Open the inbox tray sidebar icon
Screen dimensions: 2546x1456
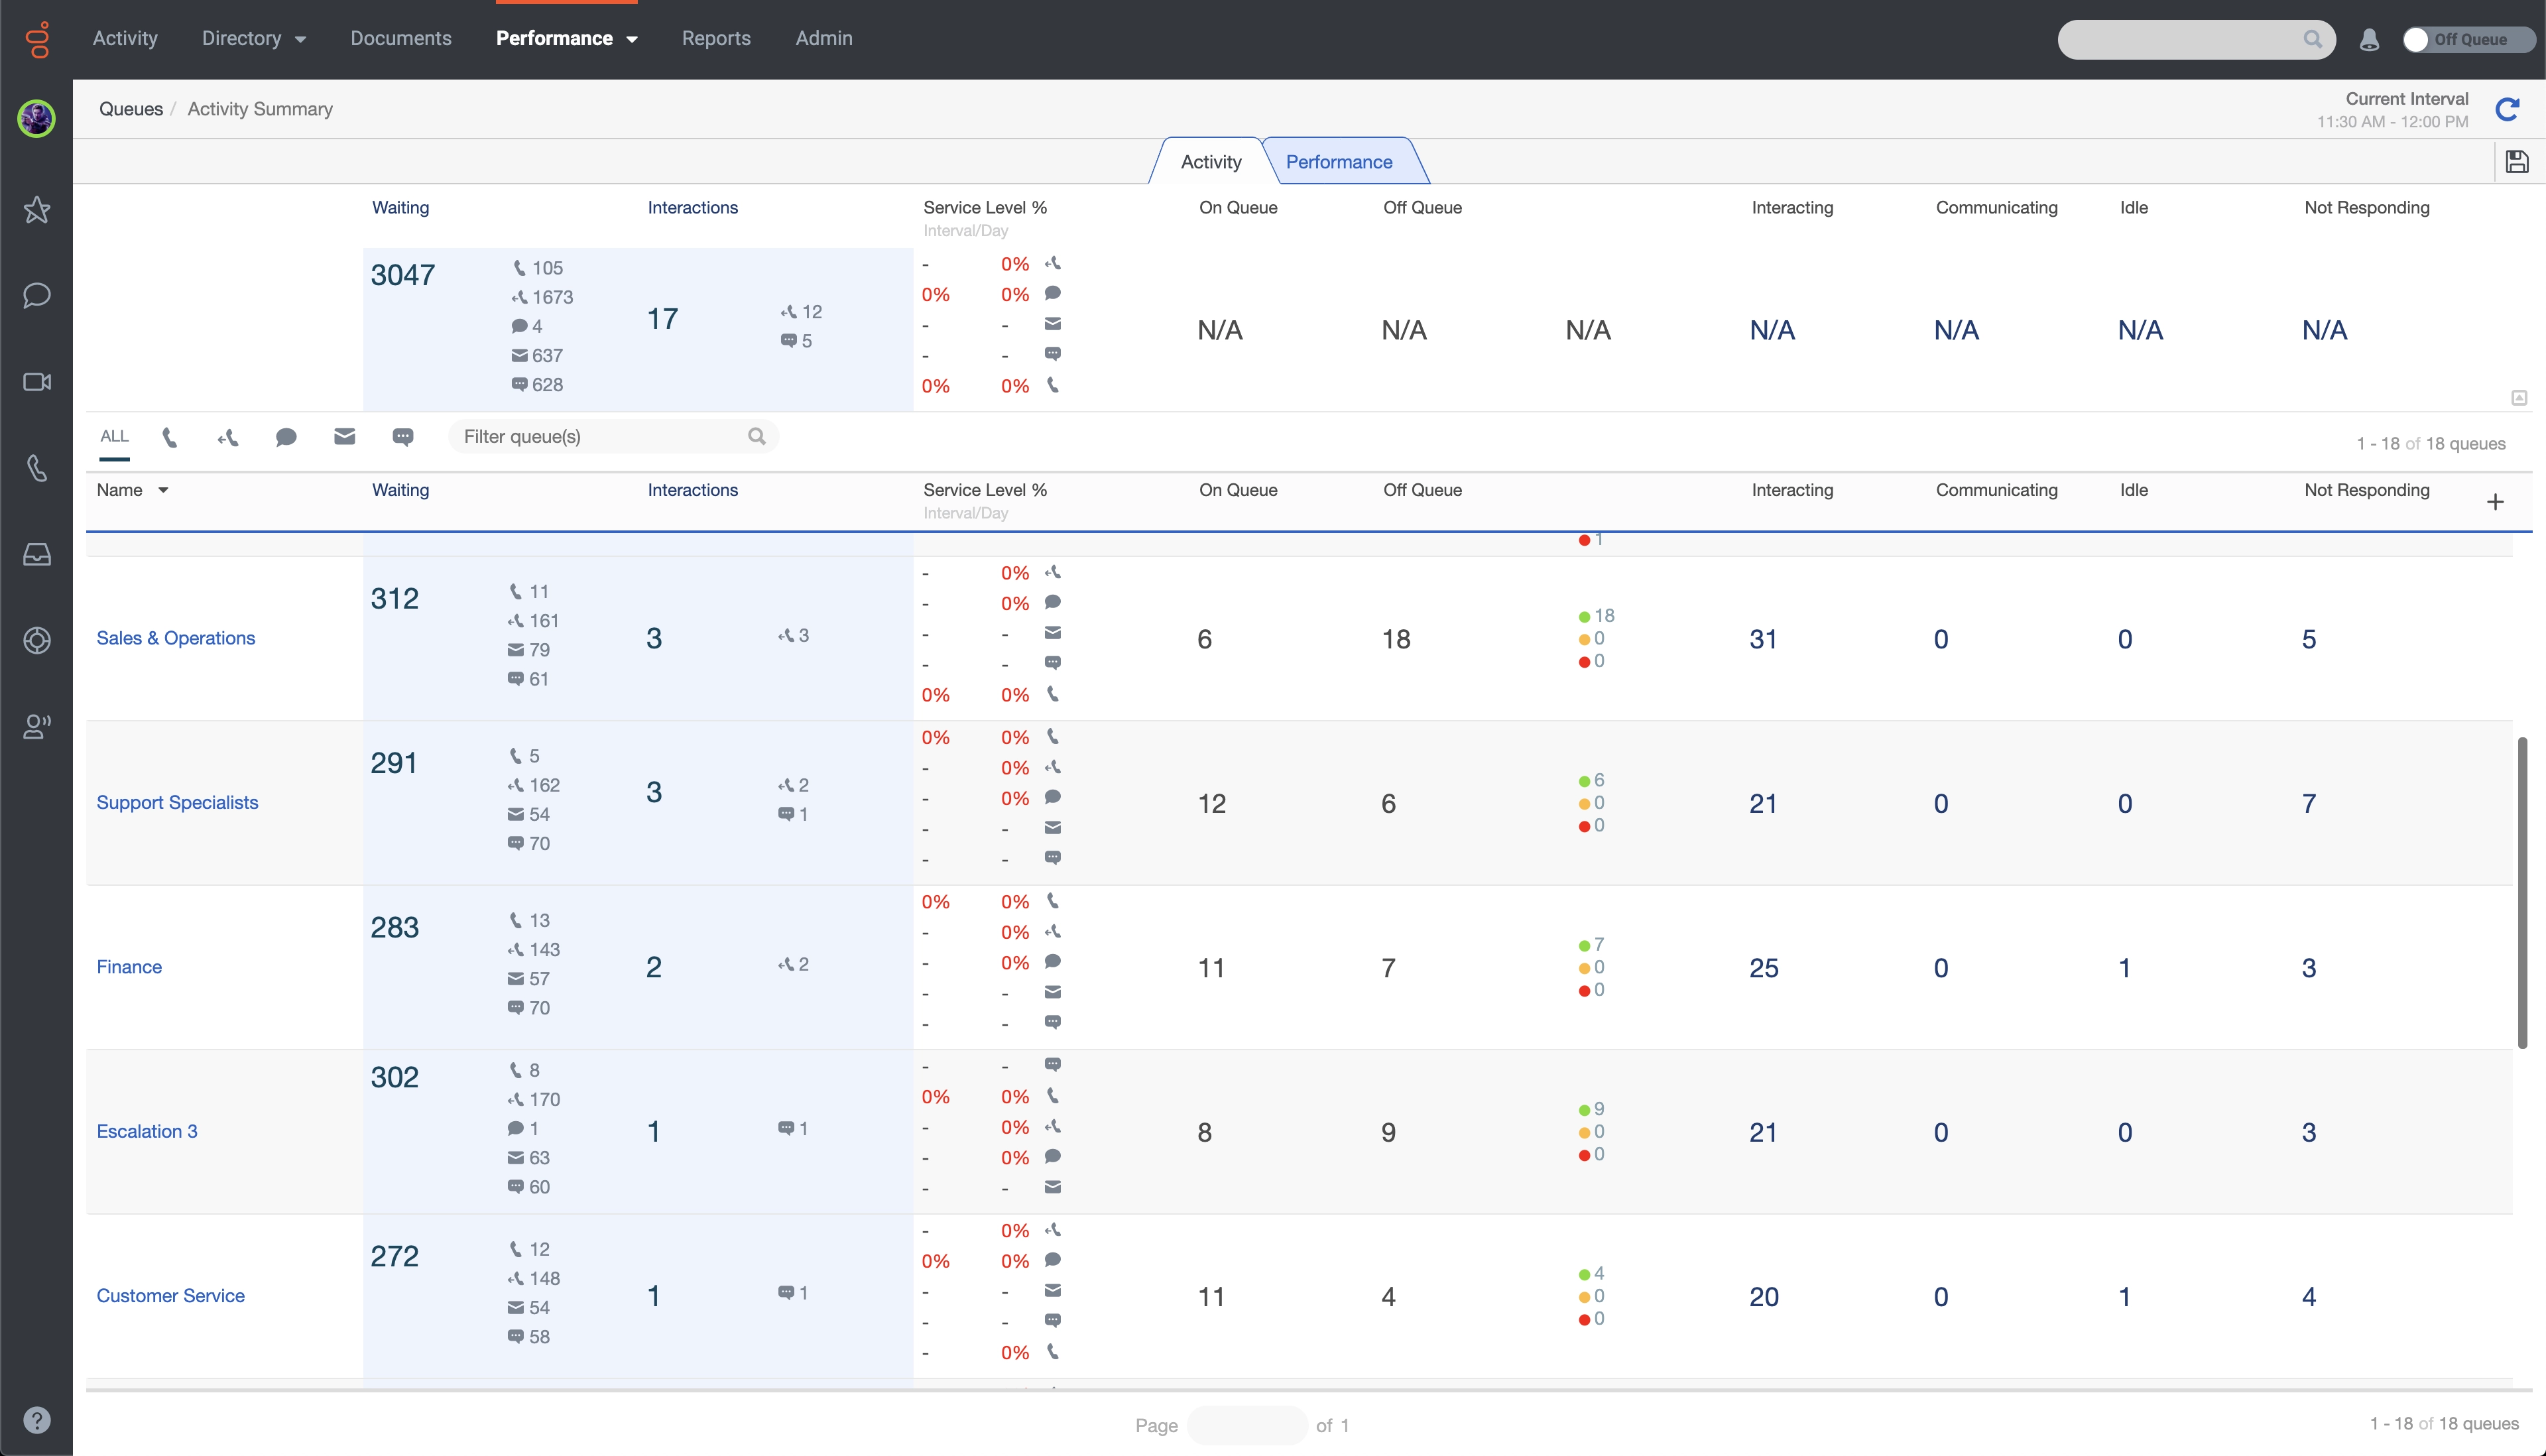click(x=37, y=554)
